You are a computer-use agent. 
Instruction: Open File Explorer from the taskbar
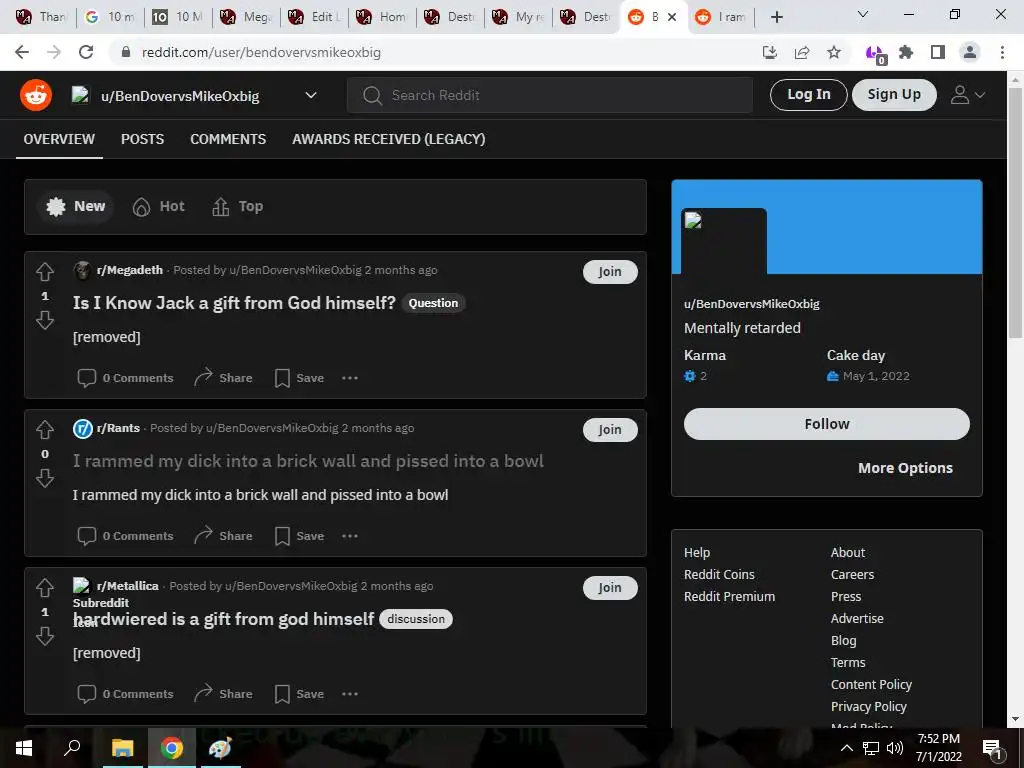pos(122,748)
